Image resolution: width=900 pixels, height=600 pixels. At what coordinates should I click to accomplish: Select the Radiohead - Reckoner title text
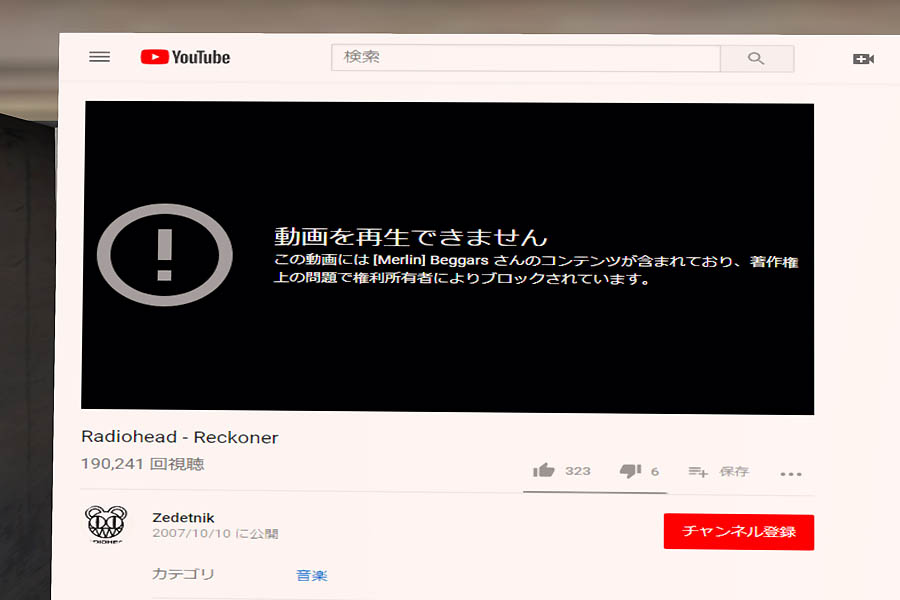[180, 437]
